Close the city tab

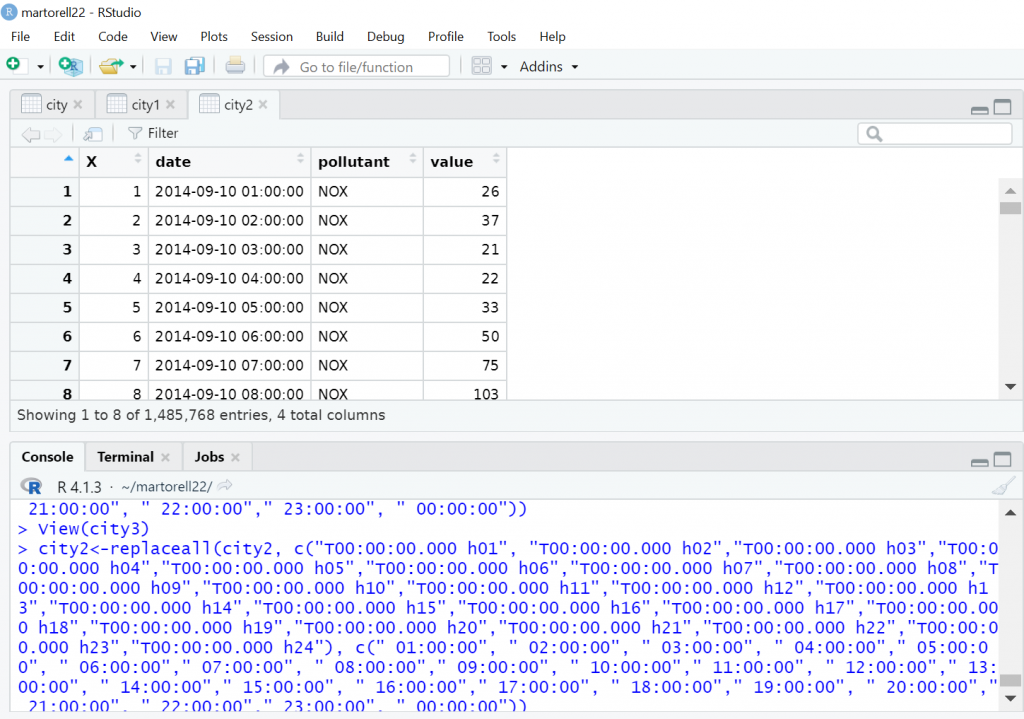(x=78, y=104)
